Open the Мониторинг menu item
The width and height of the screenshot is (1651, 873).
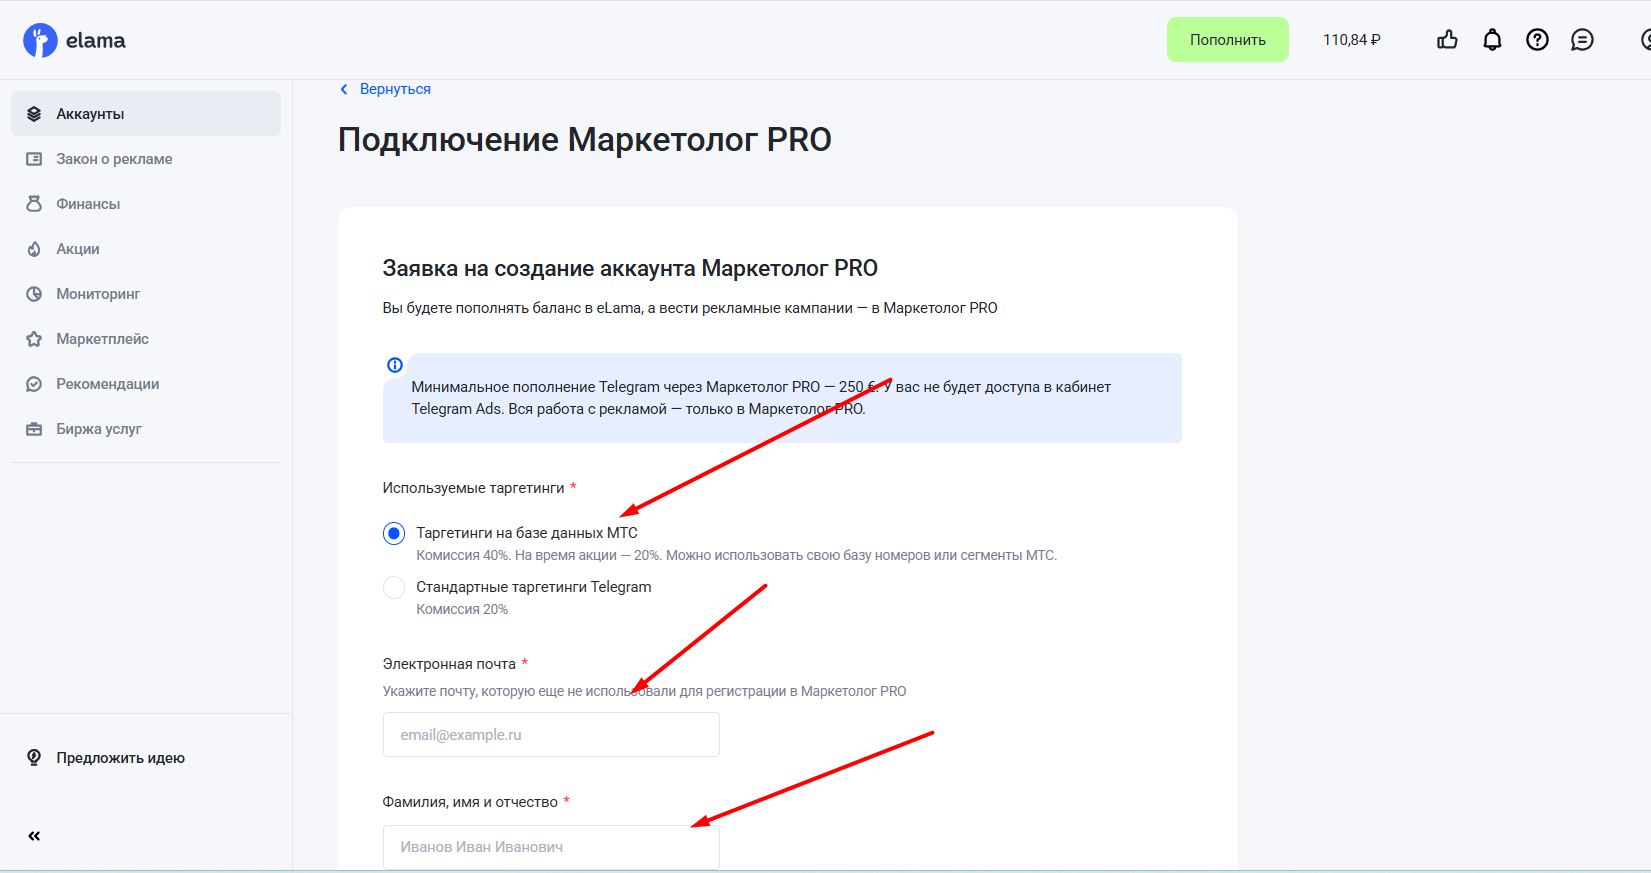[146, 294]
